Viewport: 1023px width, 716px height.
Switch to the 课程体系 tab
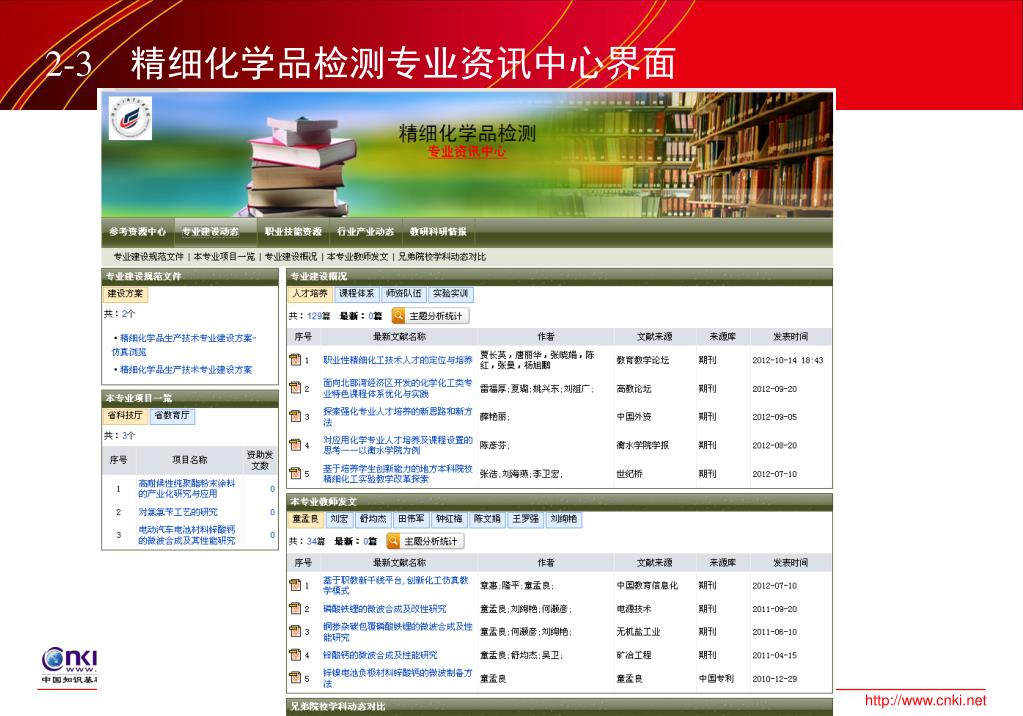pyautogui.click(x=356, y=294)
